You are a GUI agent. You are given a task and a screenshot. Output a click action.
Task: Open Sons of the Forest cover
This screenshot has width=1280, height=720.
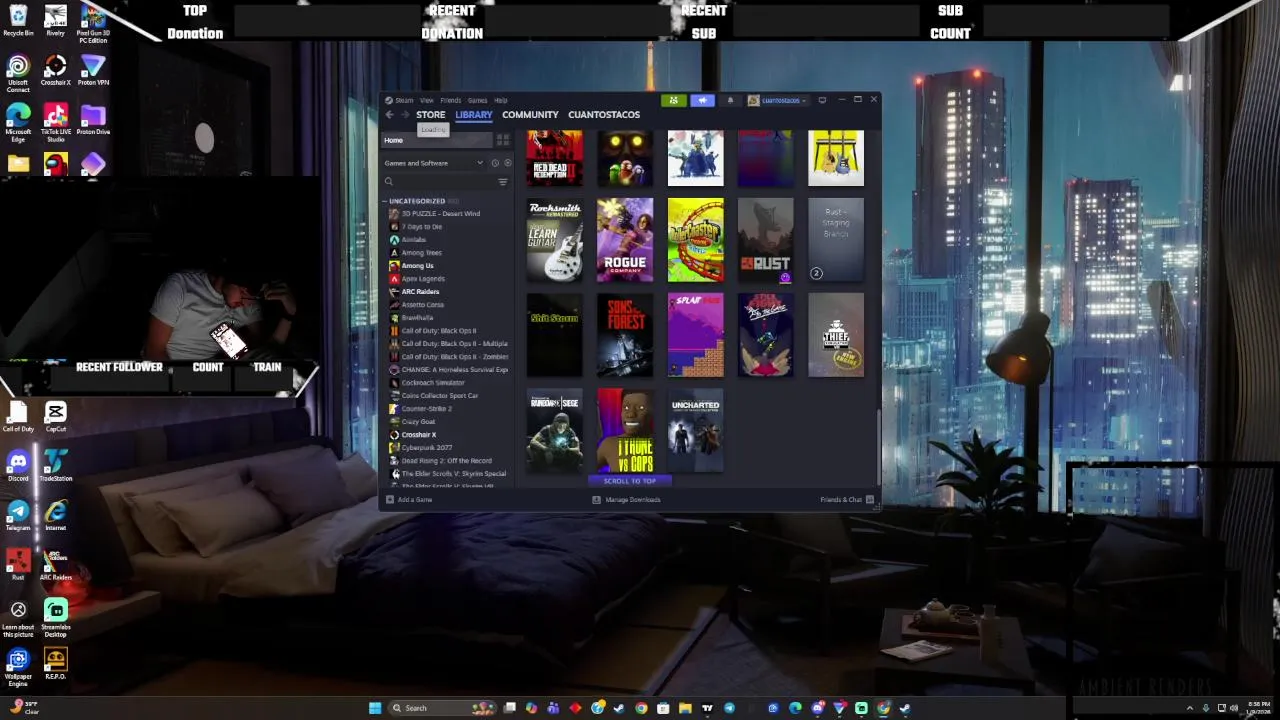[625, 335]
